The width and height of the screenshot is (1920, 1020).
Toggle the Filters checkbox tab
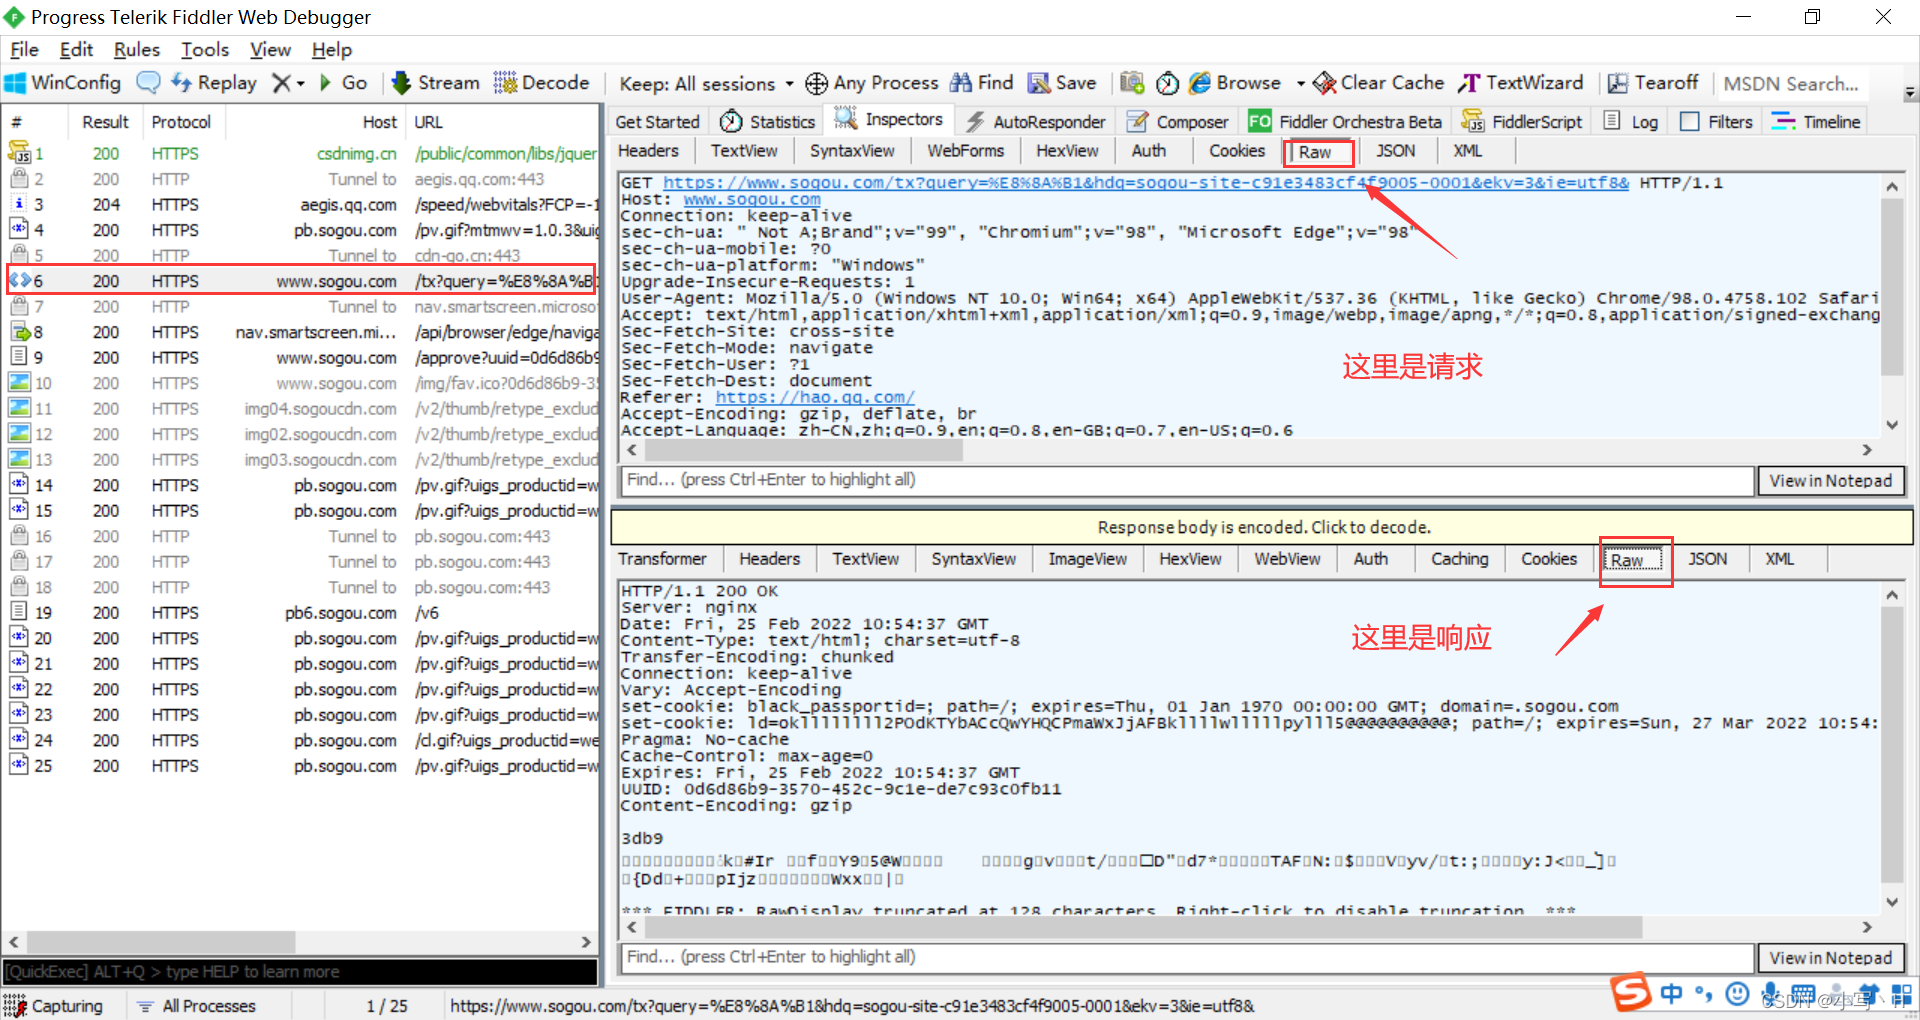(1716, 122)
